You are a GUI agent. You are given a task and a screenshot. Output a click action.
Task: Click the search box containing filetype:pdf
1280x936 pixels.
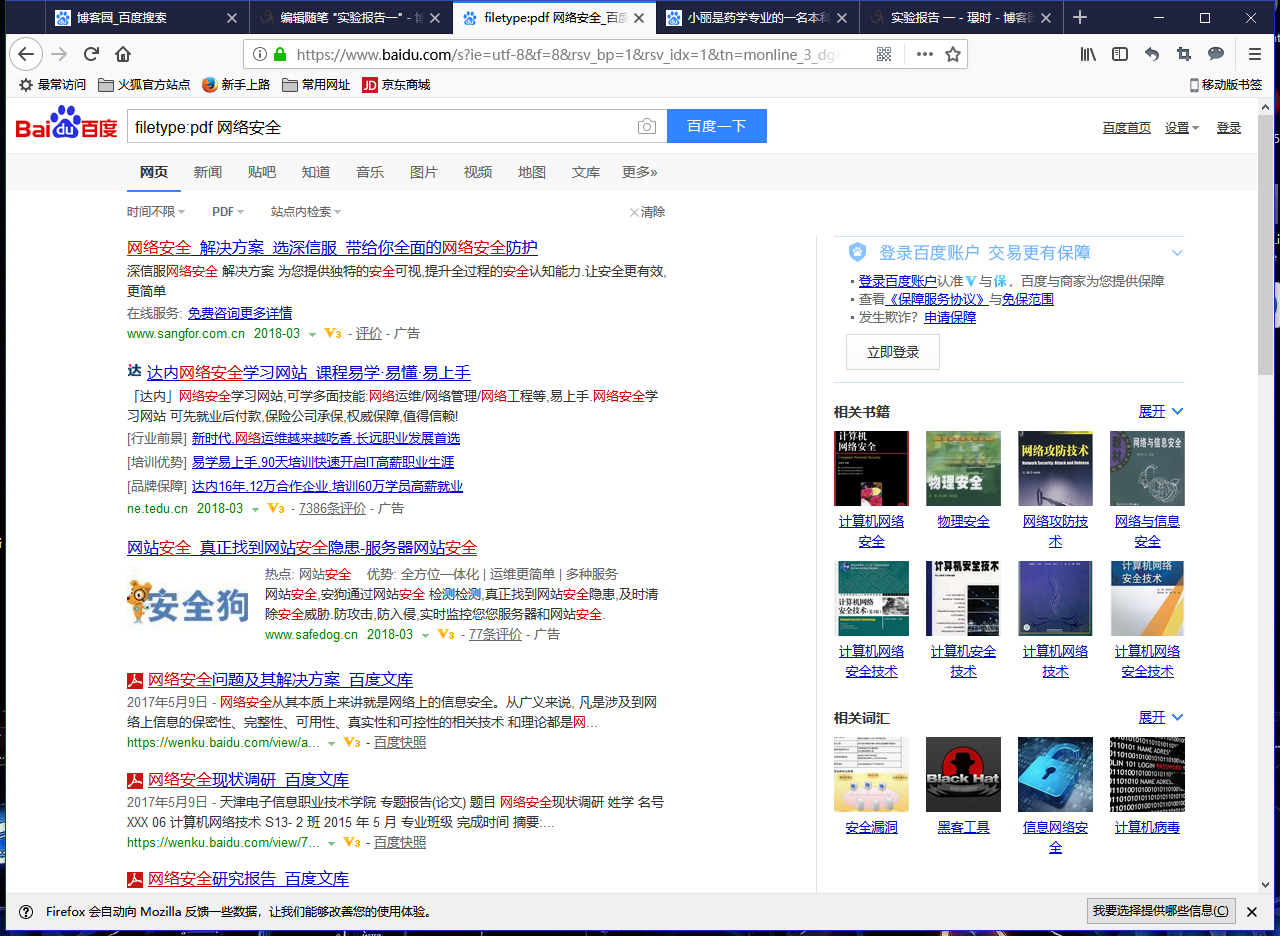tap(380, 127)
